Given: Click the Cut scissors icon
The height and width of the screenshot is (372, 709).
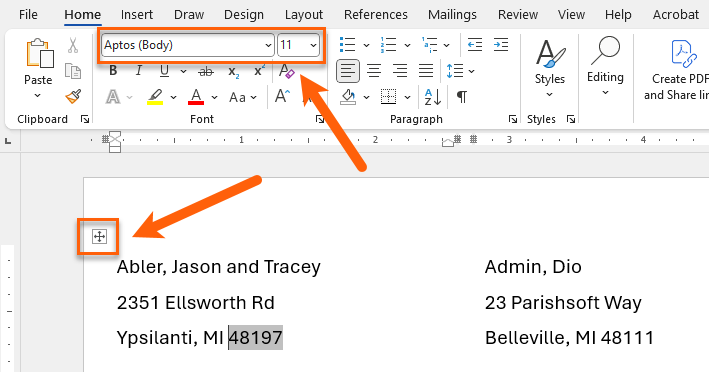Looking at the screenshot, I should click(73, 45).
